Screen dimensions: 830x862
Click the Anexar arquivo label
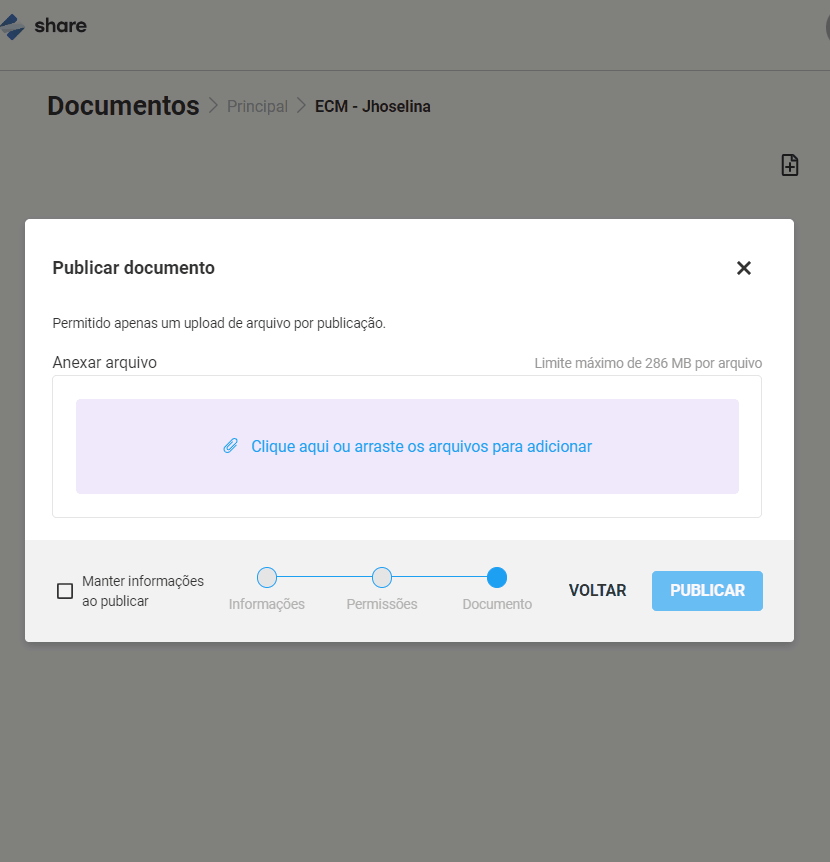[x=104, y=363]
